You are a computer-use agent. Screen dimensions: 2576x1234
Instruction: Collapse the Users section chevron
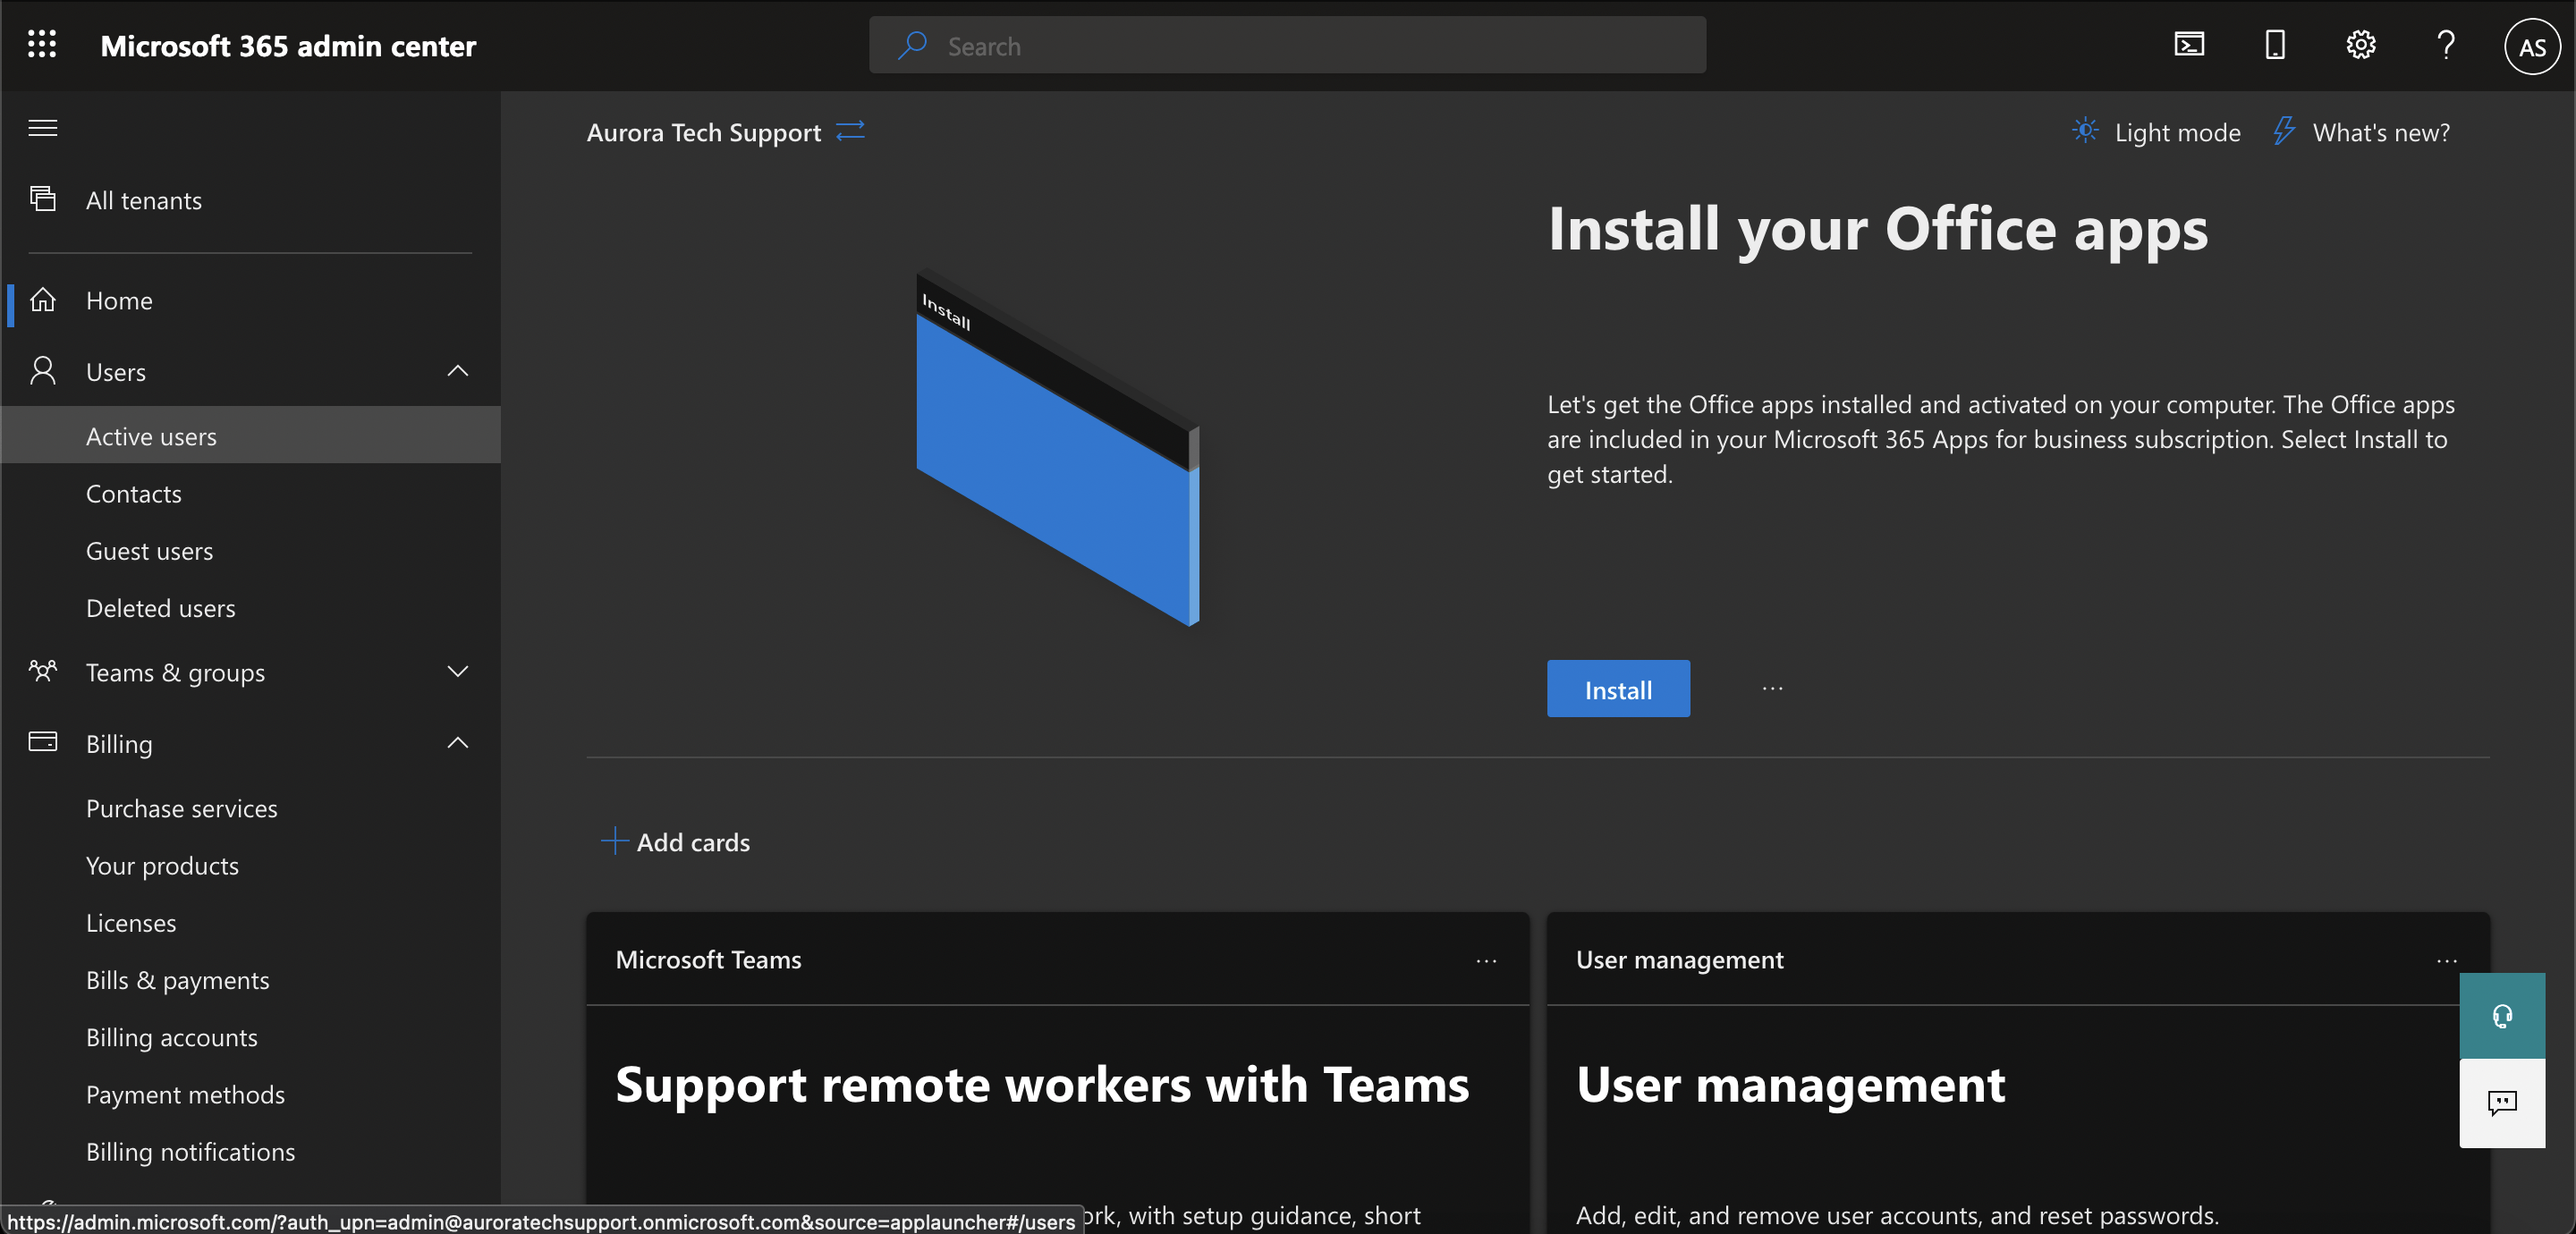[457, 371]
